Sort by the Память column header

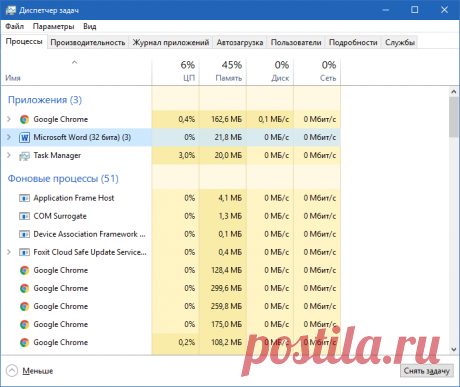223,72
